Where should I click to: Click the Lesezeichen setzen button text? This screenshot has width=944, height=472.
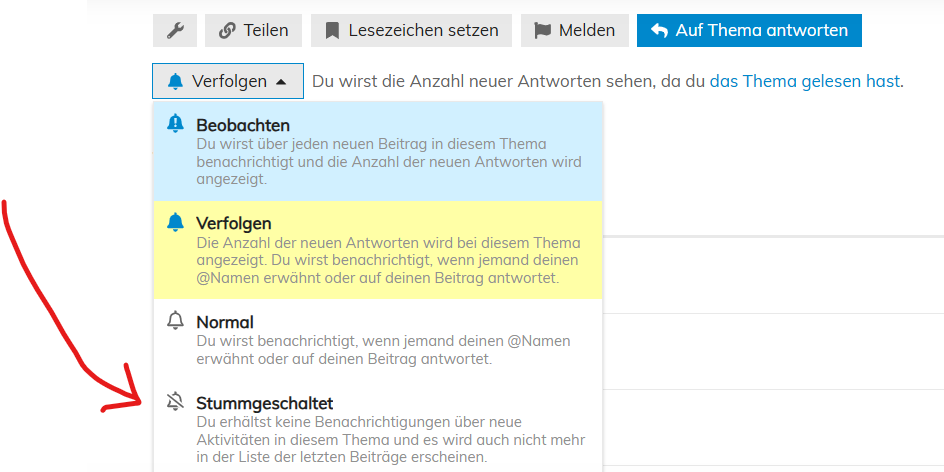click(423, 30)
